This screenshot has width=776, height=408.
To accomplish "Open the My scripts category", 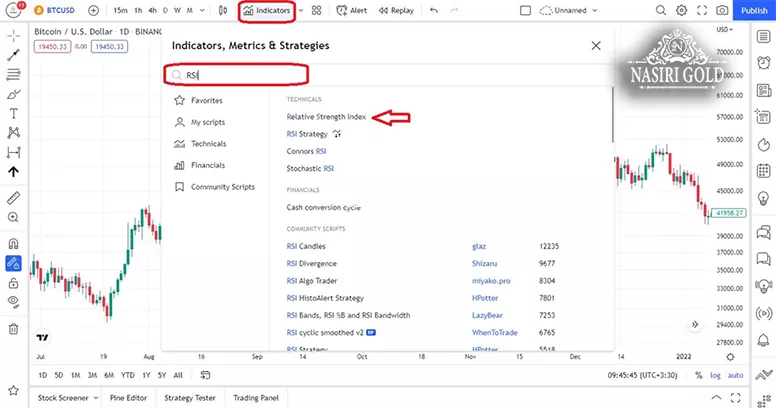I will pos(199,122).
